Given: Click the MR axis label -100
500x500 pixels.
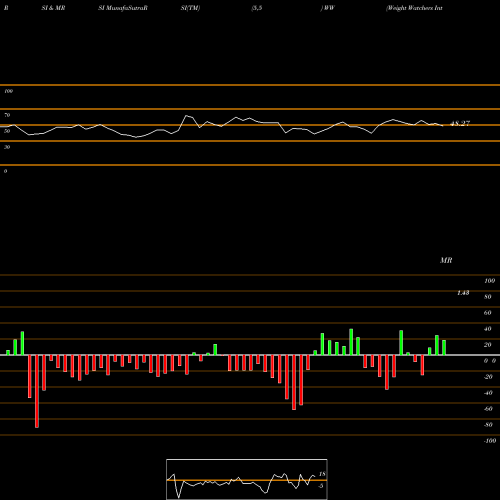Looking at the screenshot, I should coord(490,441).
